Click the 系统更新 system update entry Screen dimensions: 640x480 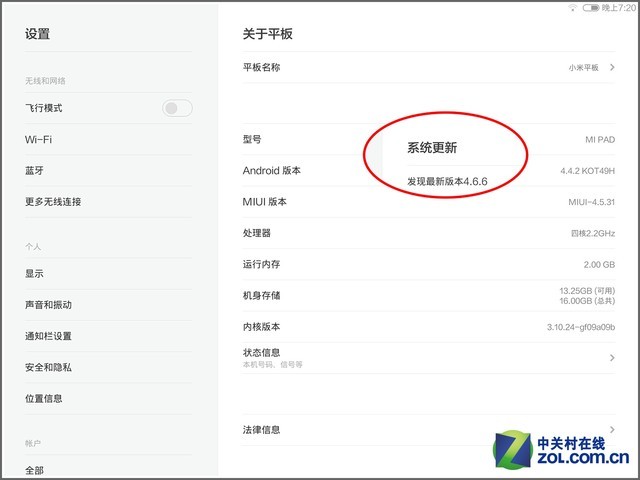(432, 148)
